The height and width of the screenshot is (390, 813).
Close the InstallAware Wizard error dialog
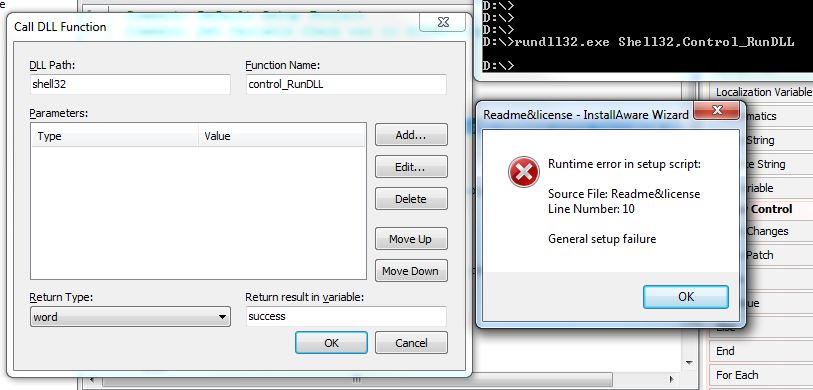coord(717,110)
